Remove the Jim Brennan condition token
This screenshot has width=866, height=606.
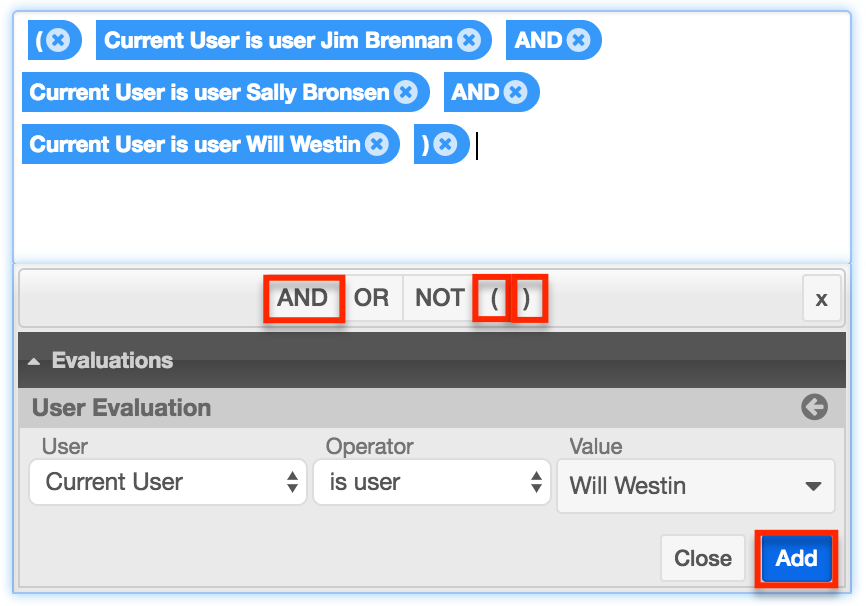coord(468,41)
